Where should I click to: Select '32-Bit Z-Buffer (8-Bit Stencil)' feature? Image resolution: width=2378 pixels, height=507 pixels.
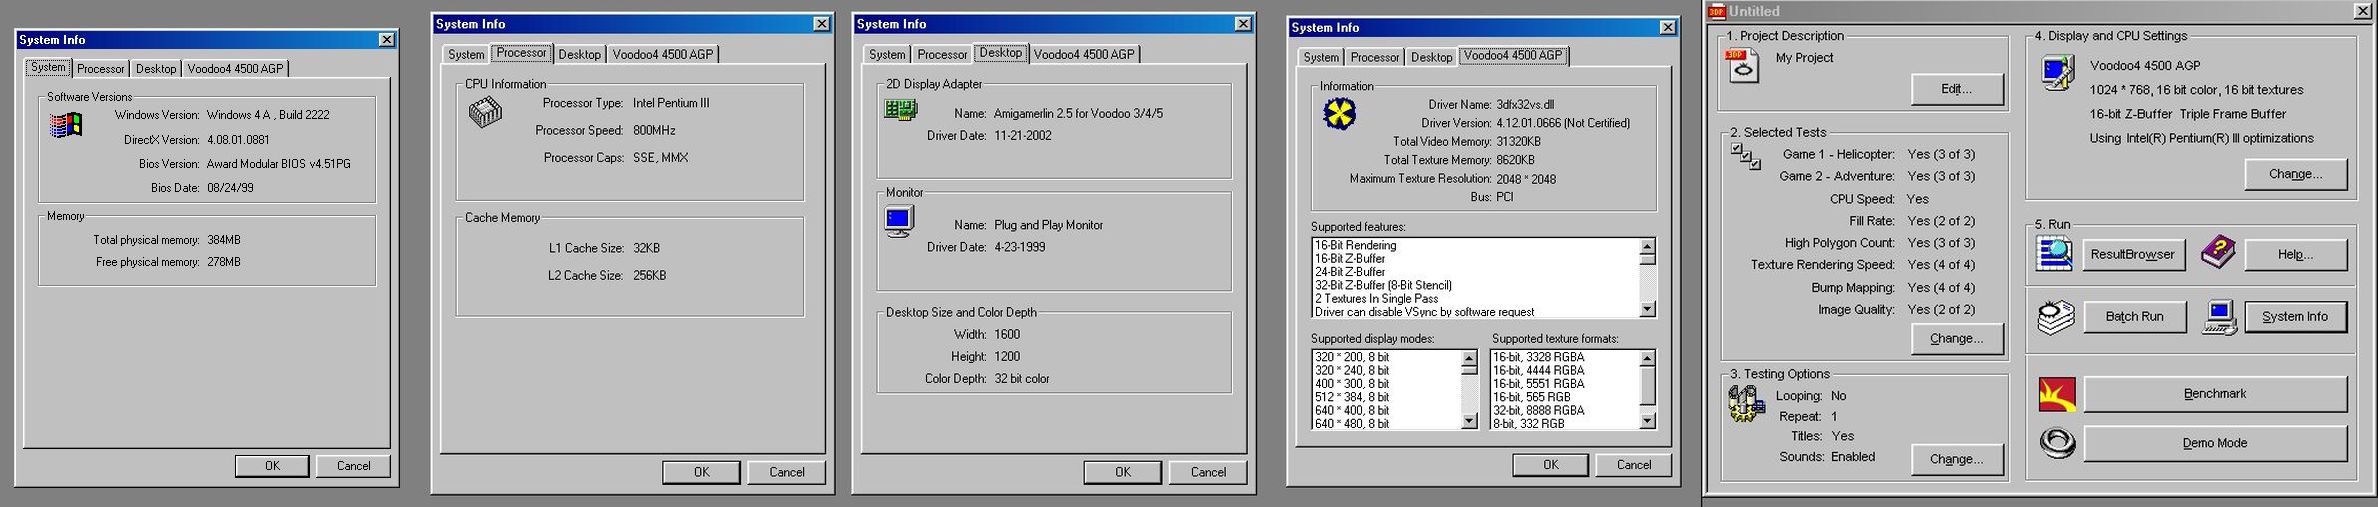coord(1383,286)
